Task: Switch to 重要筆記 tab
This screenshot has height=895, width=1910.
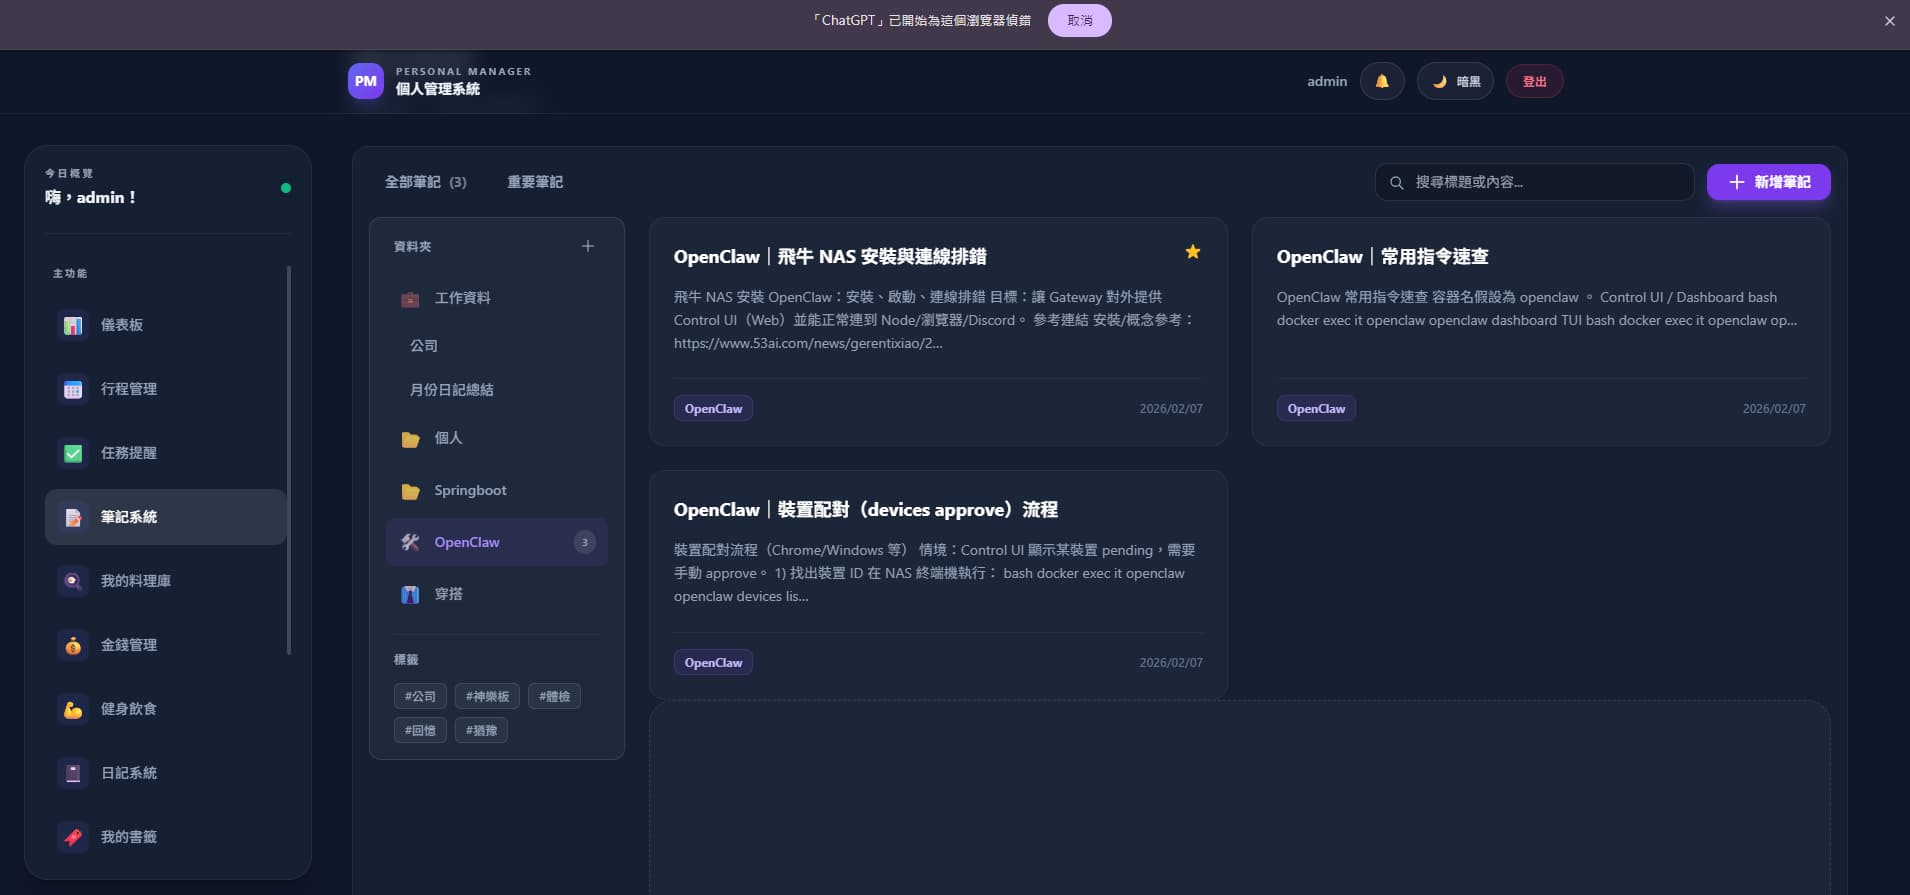Action: (535, 182)
